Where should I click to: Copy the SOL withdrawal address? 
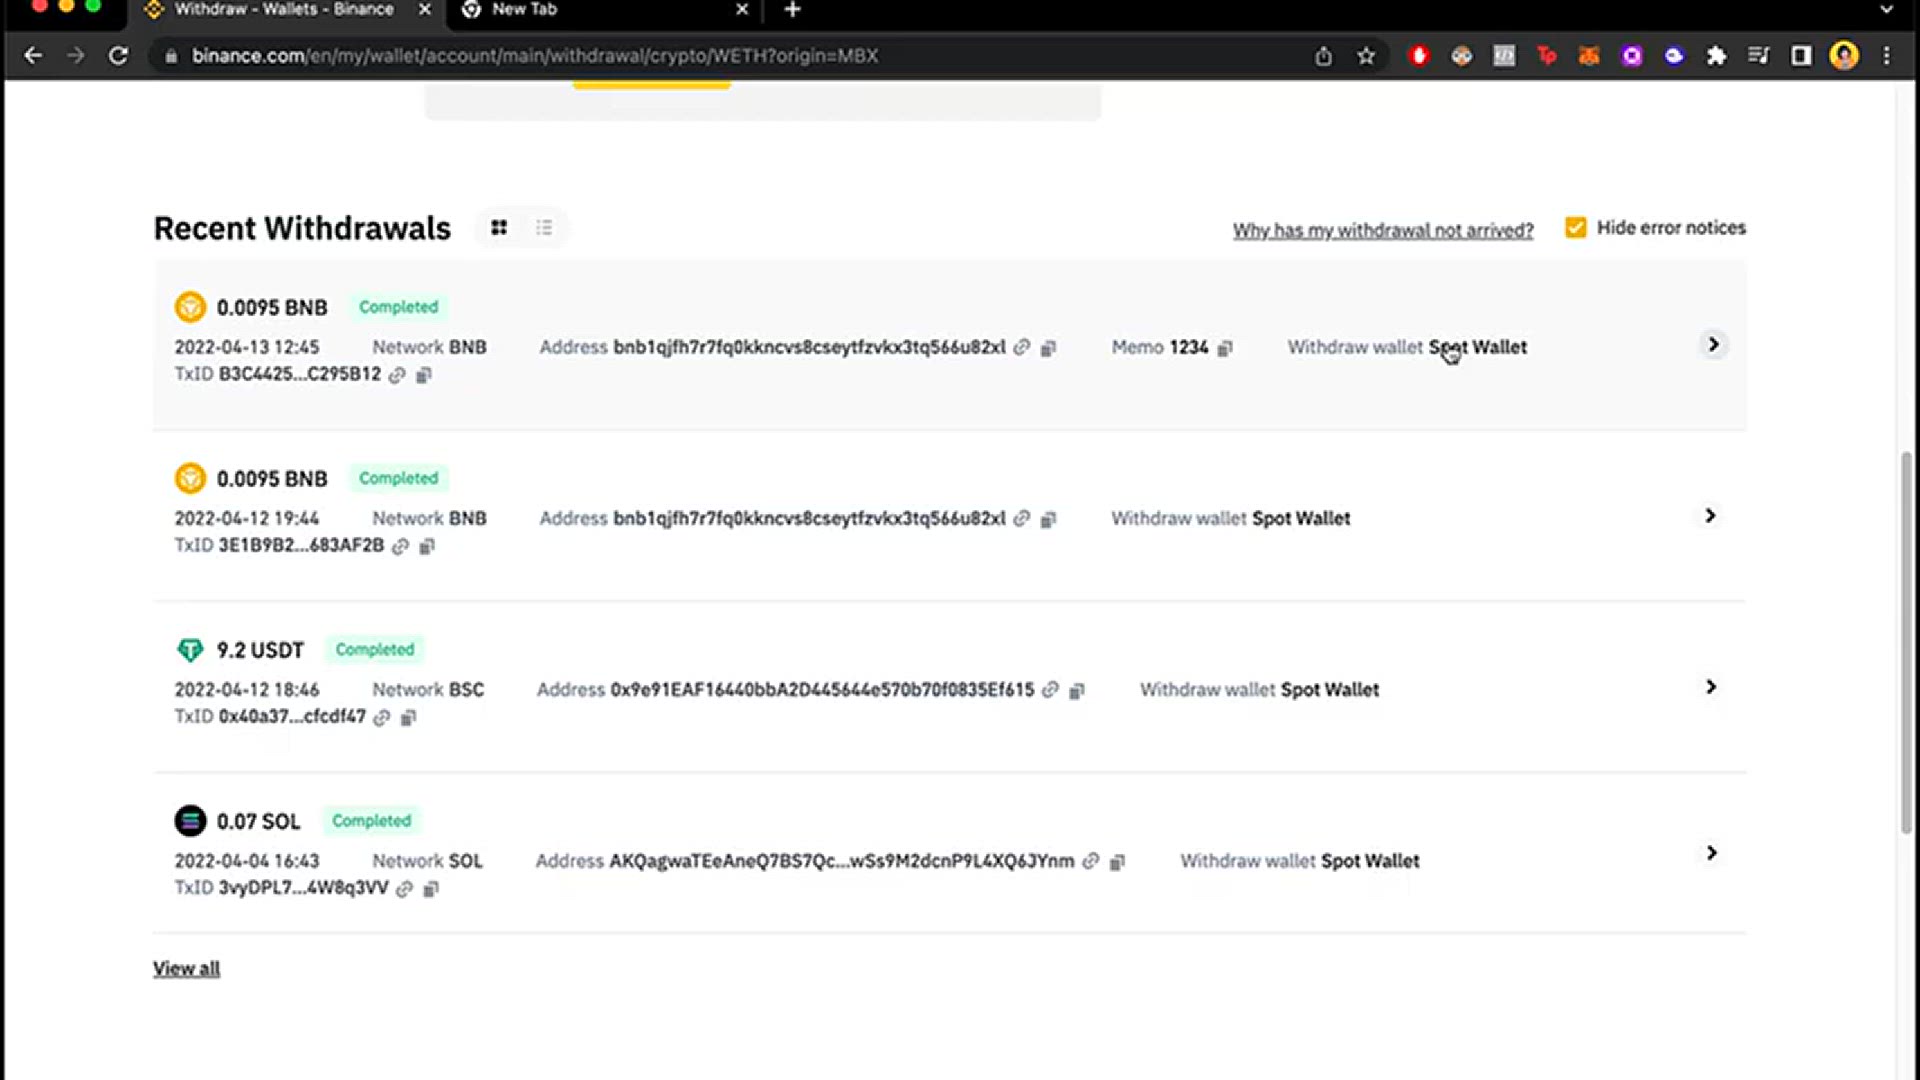point(1118,862)
